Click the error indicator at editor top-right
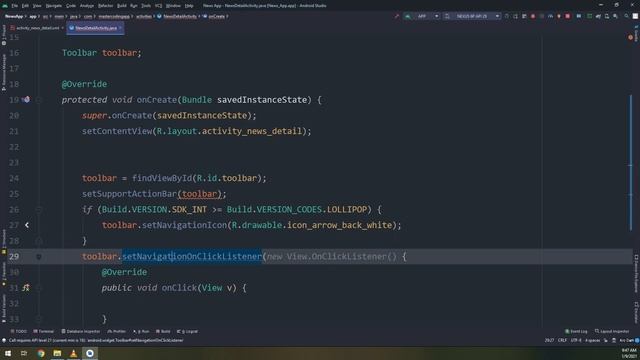Screen dimensions: 640x360 [631, 38]
